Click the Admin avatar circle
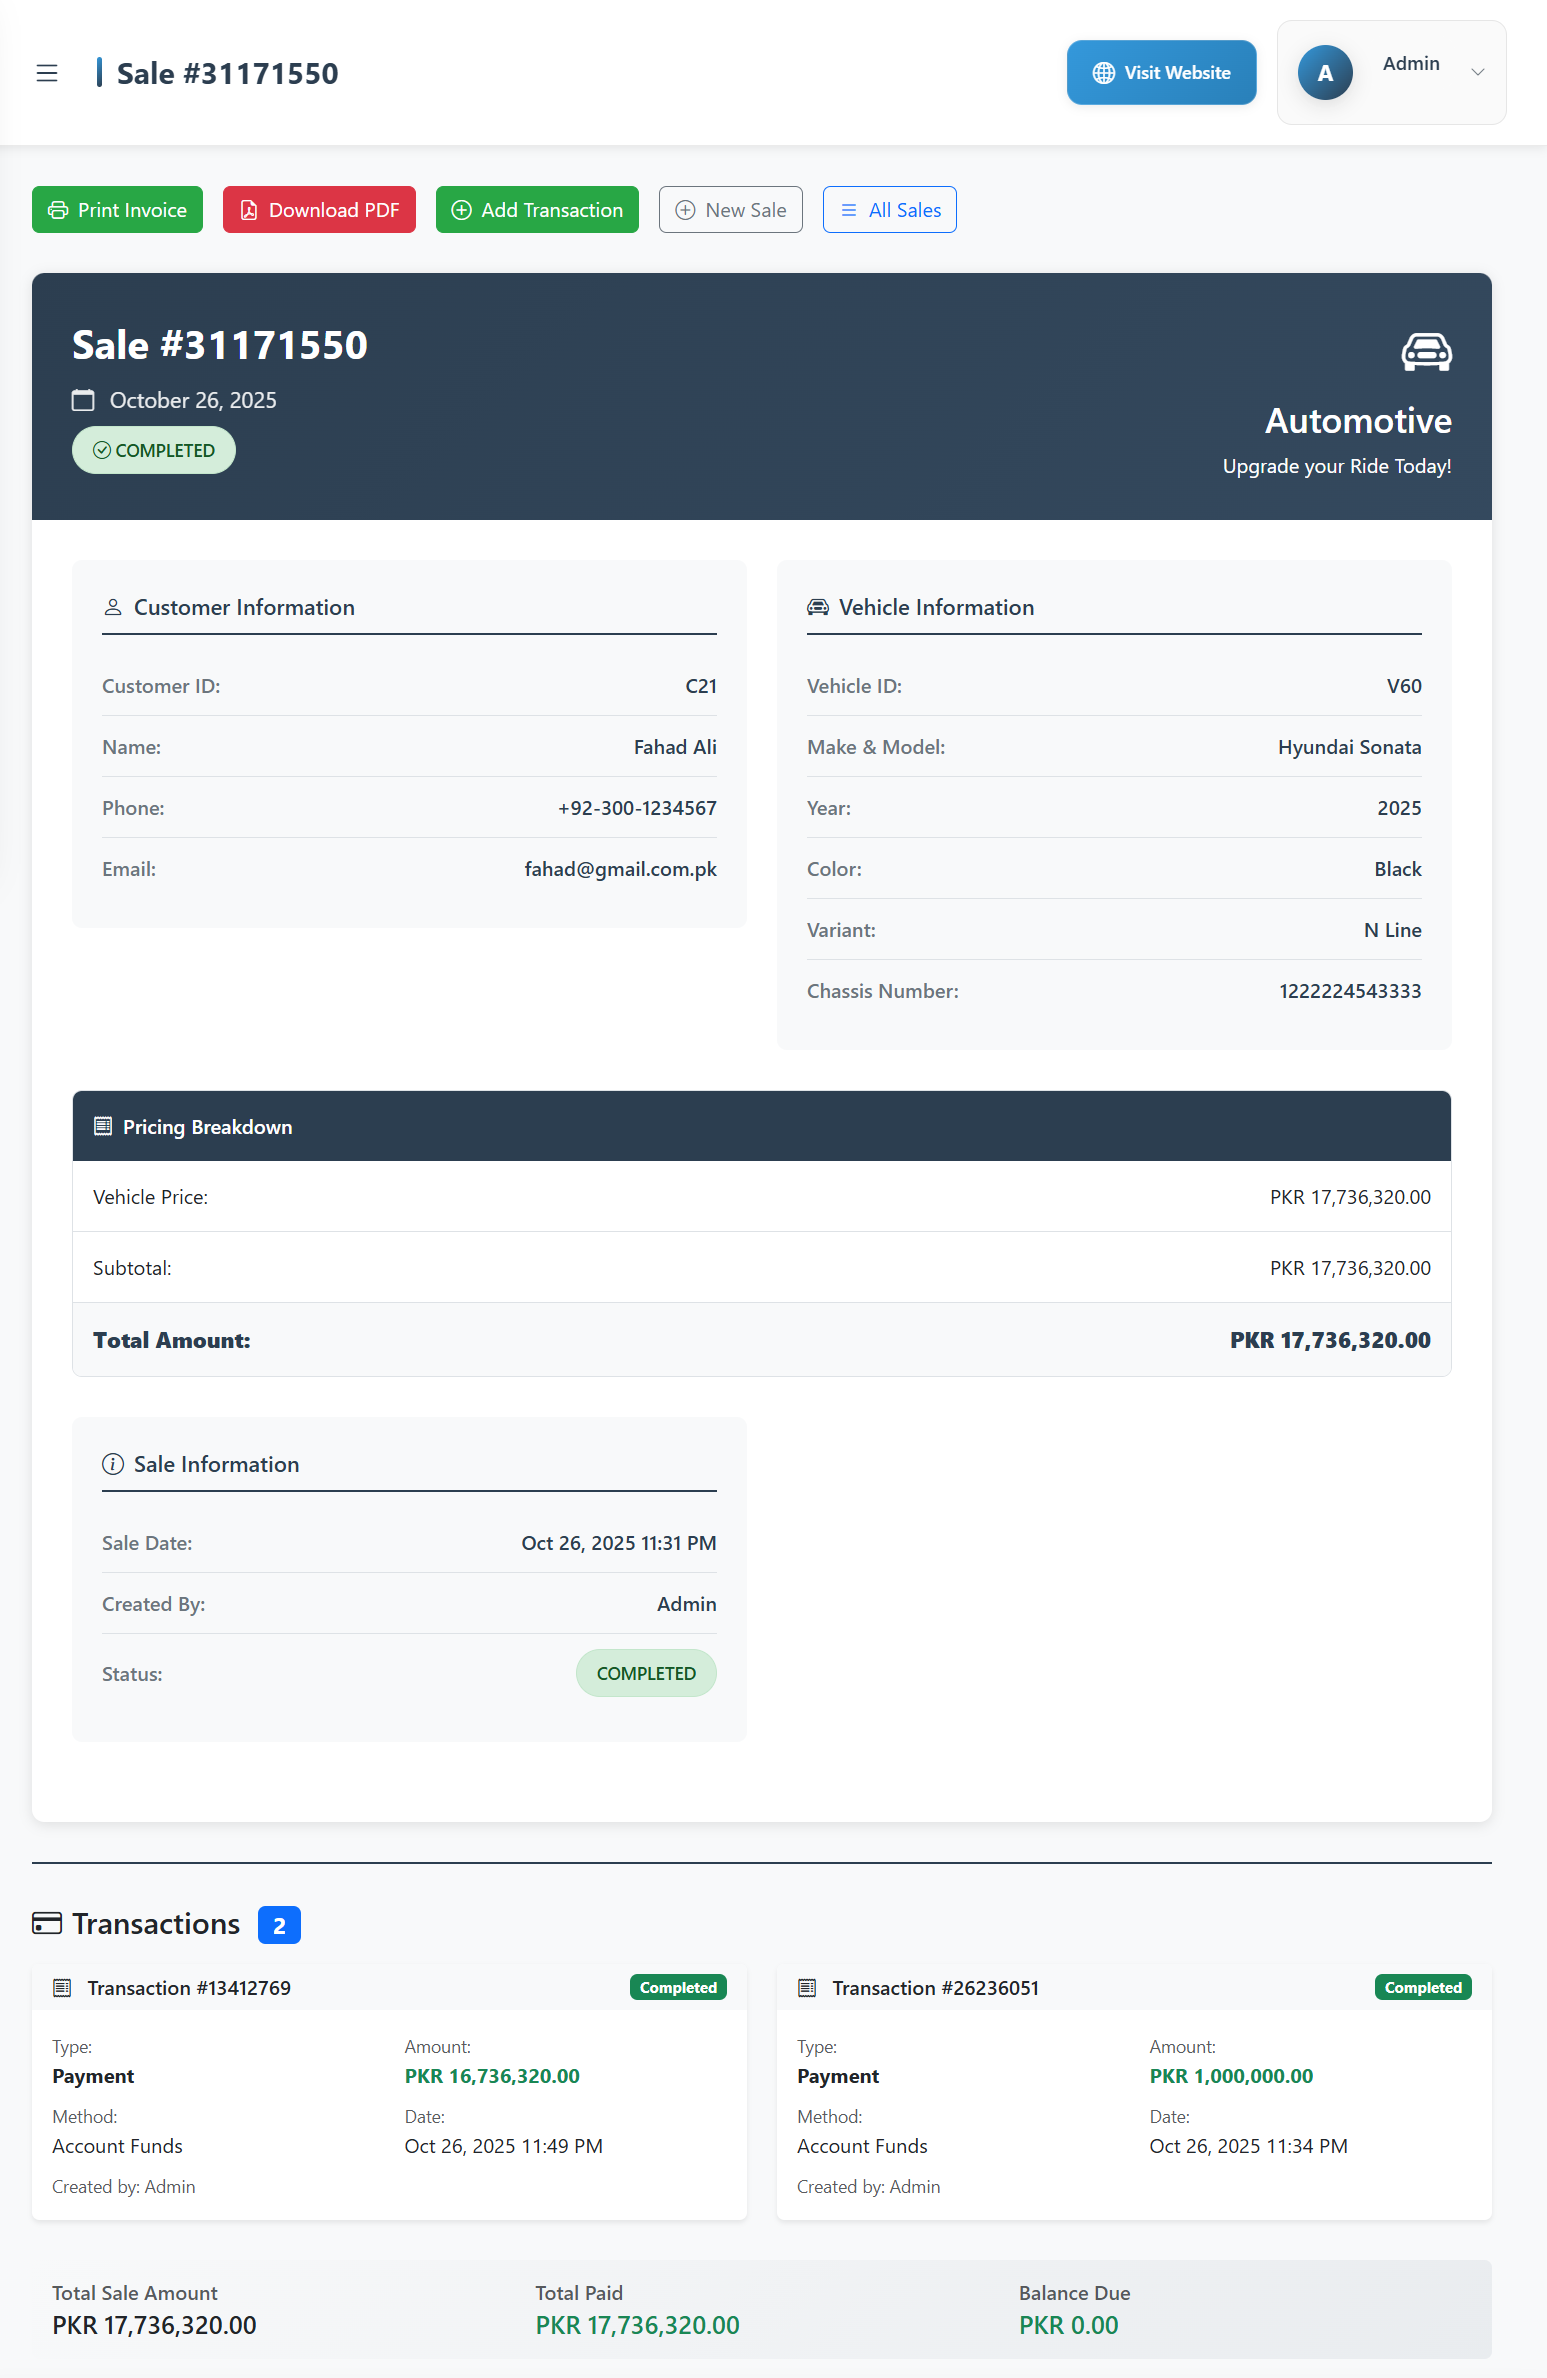Screen dimensions: 1547x2378 click(1325, 73)
